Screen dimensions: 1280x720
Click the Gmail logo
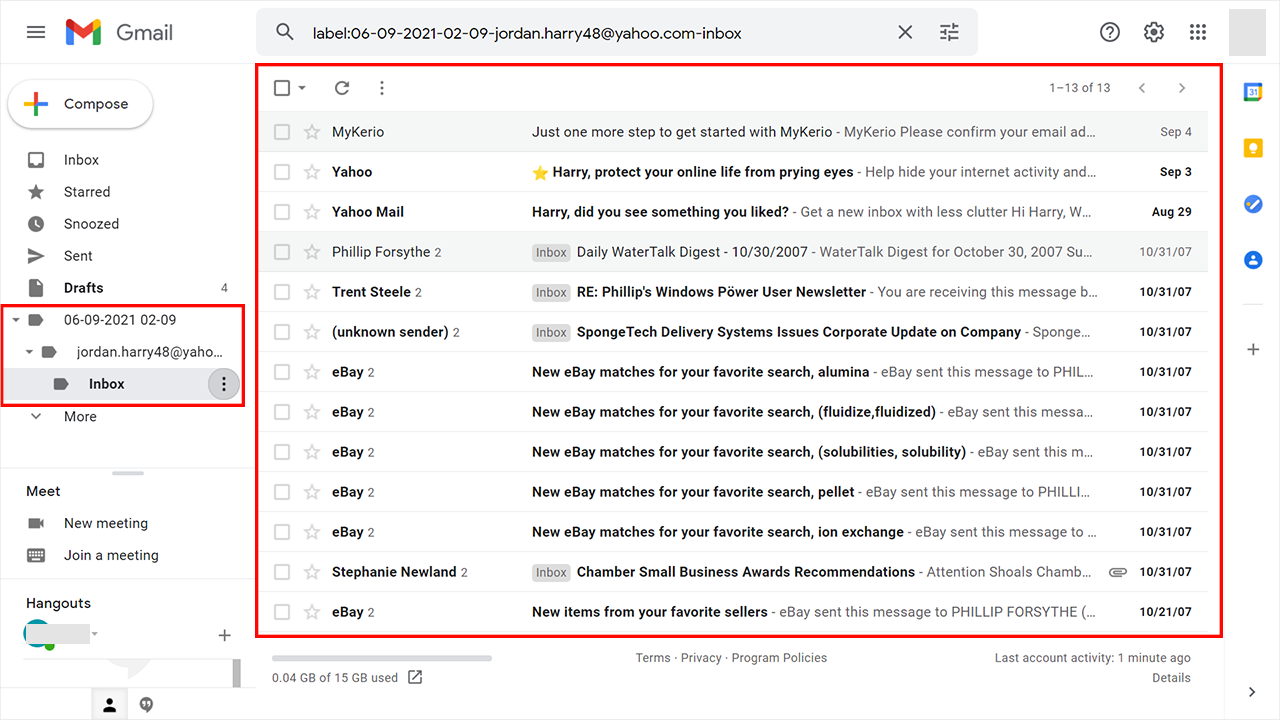click(119, 32)
